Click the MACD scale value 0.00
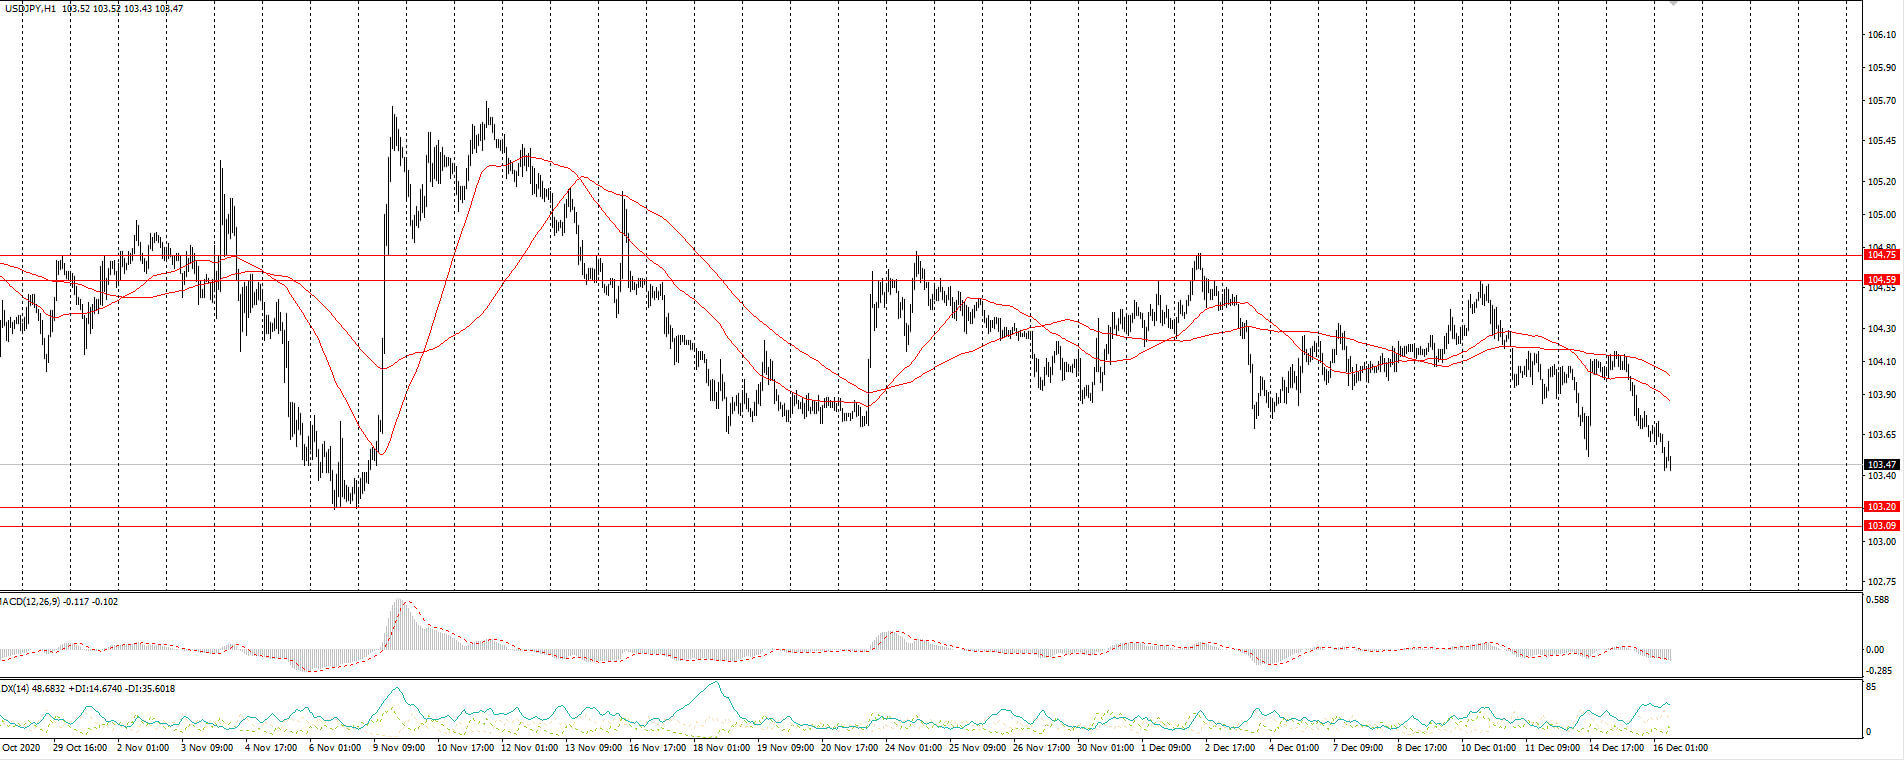 tap(1875, 650)
